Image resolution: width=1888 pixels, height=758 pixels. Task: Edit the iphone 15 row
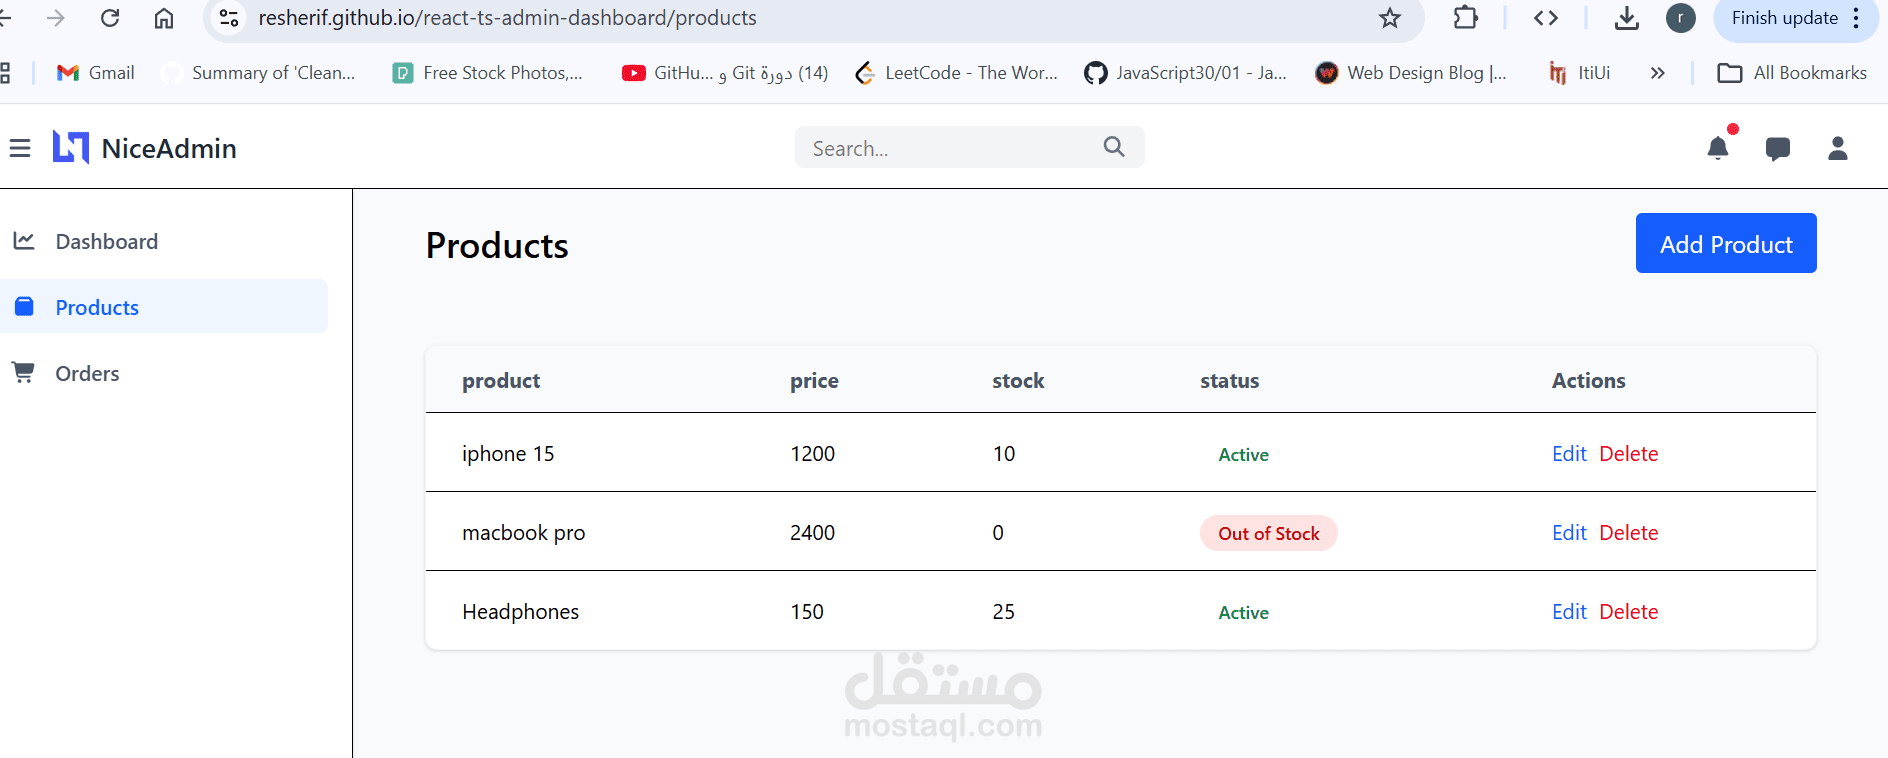(x=1569, y=454)
